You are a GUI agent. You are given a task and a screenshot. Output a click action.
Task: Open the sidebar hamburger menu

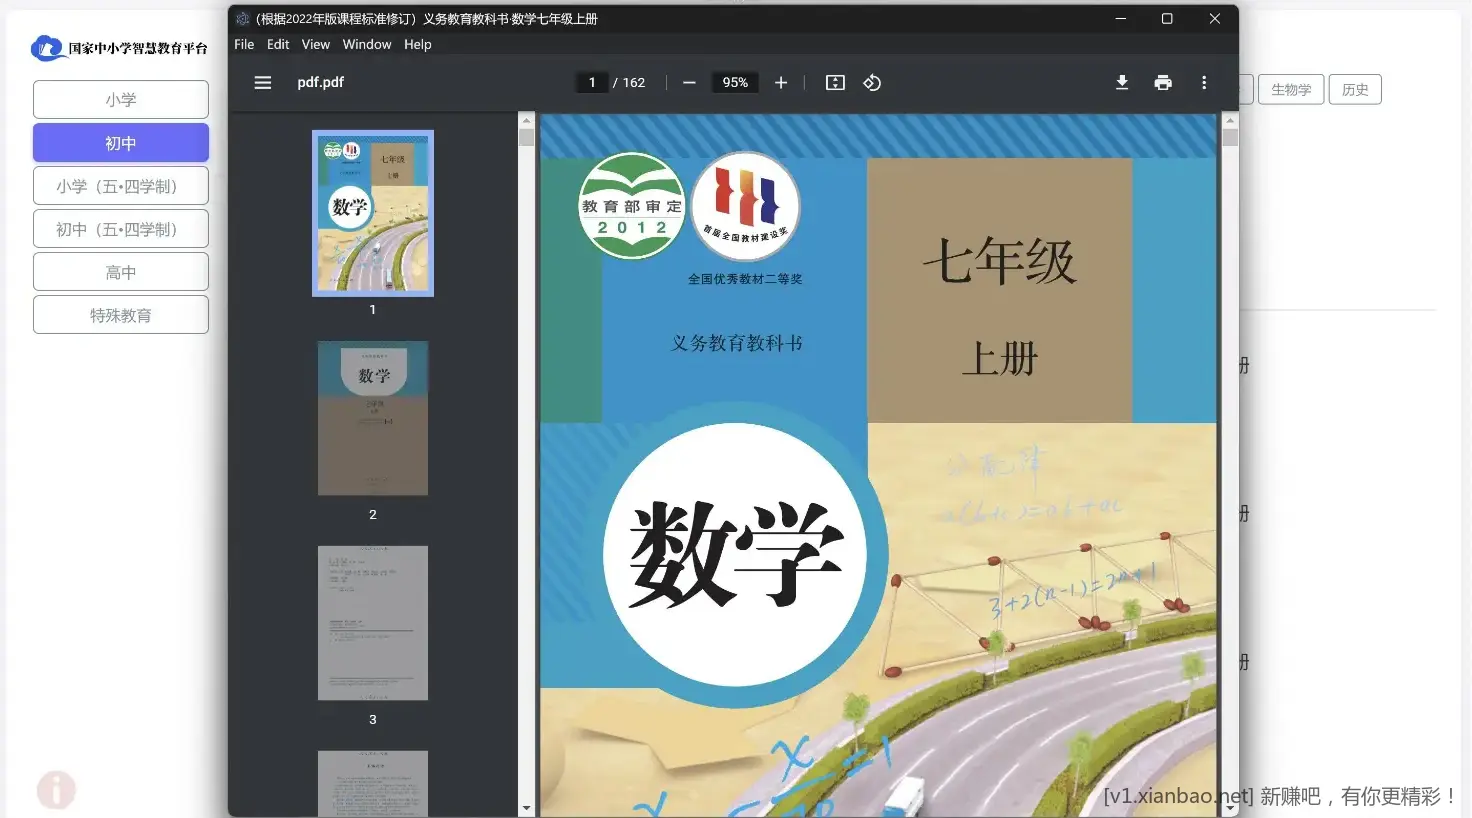(262, 82)
